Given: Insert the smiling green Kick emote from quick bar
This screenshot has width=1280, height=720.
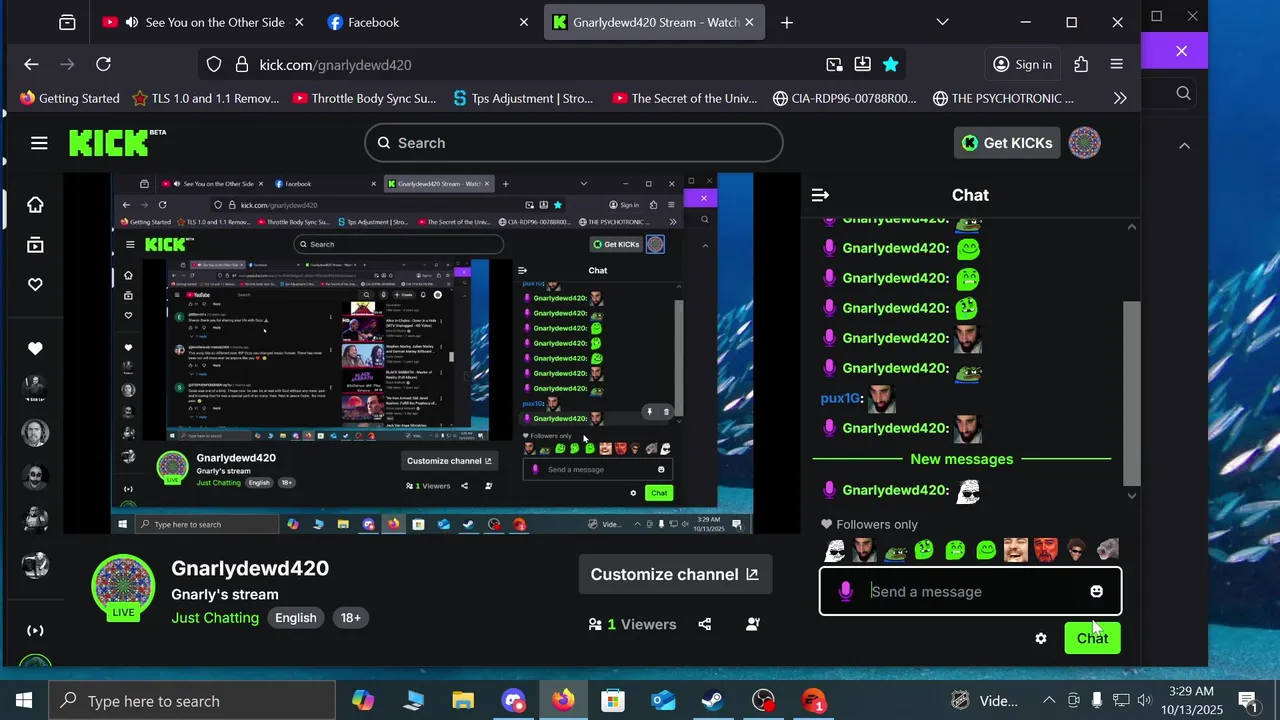Looking at the screenshot, I should pos(986,550).
